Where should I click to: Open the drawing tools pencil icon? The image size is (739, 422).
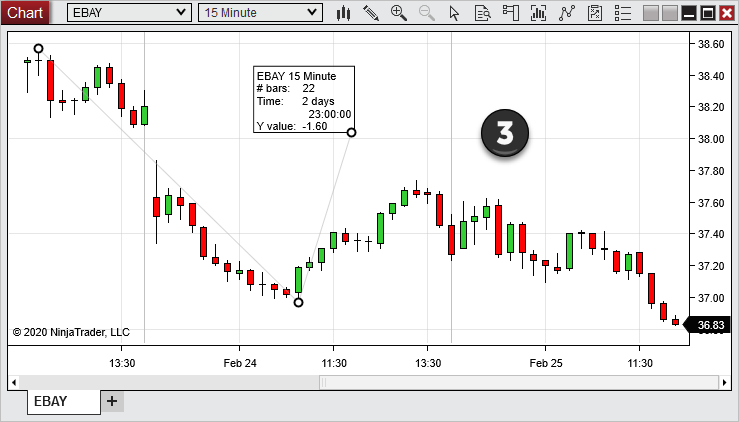[371, 13]
